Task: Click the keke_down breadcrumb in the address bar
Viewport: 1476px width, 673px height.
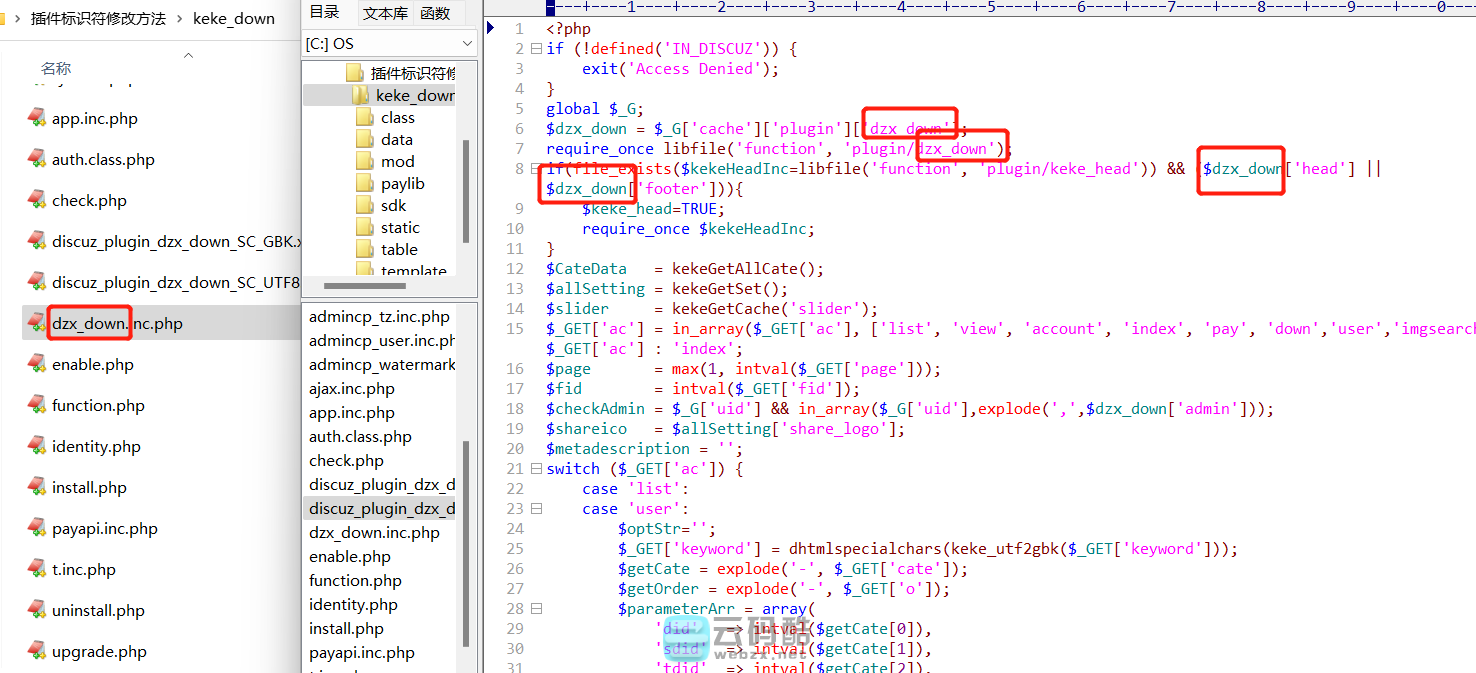Action: (x=233, y=18)
